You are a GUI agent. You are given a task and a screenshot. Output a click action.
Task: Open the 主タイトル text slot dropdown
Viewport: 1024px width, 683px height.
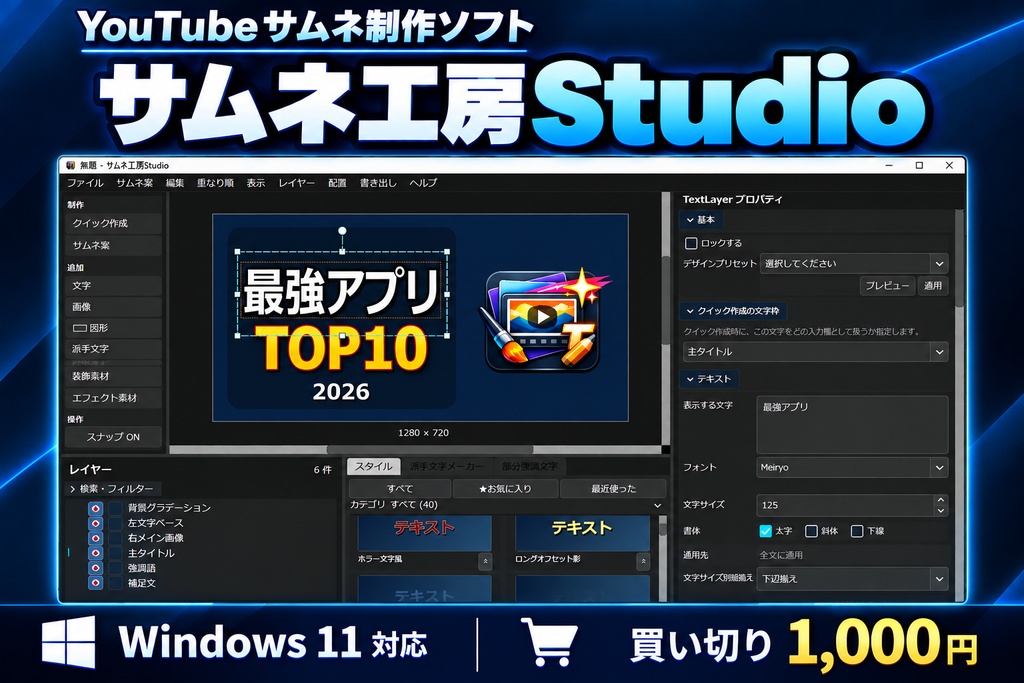[x=816, y=351]
